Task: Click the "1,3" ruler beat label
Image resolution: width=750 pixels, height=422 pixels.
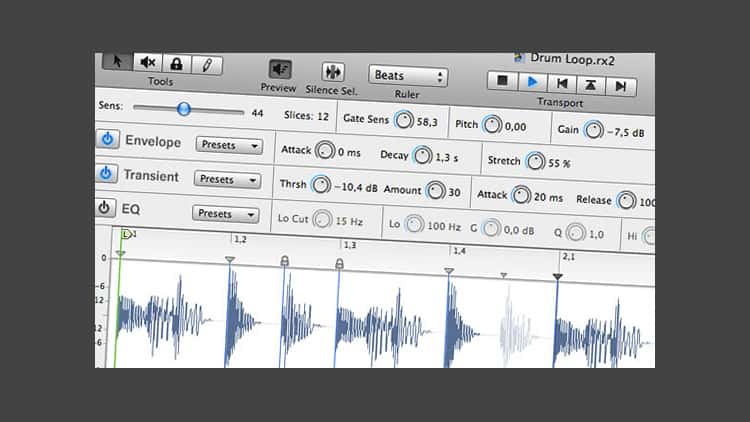Action: tap(350, 245)
